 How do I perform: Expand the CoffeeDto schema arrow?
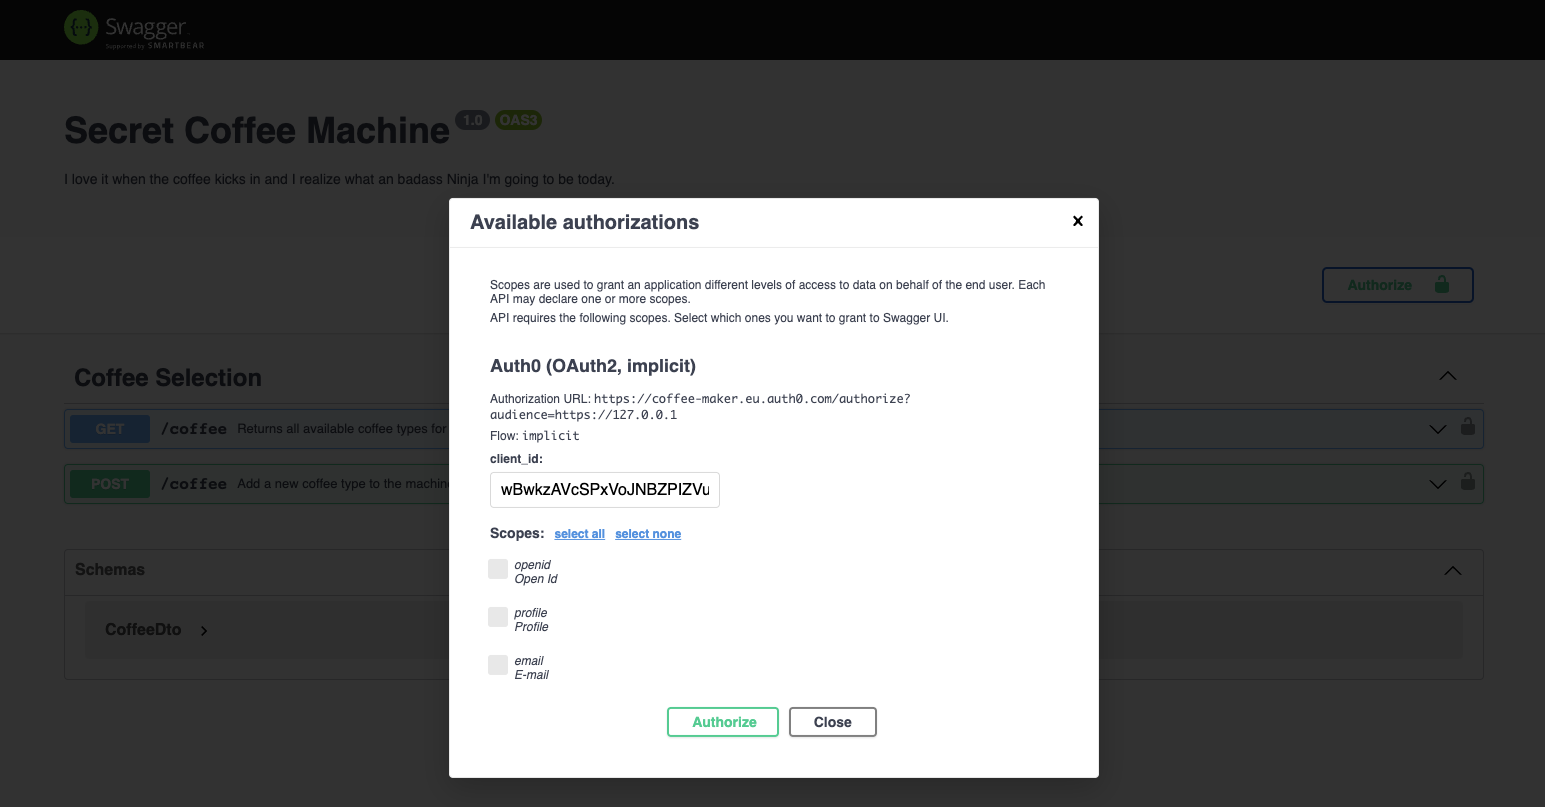[204, 631]
